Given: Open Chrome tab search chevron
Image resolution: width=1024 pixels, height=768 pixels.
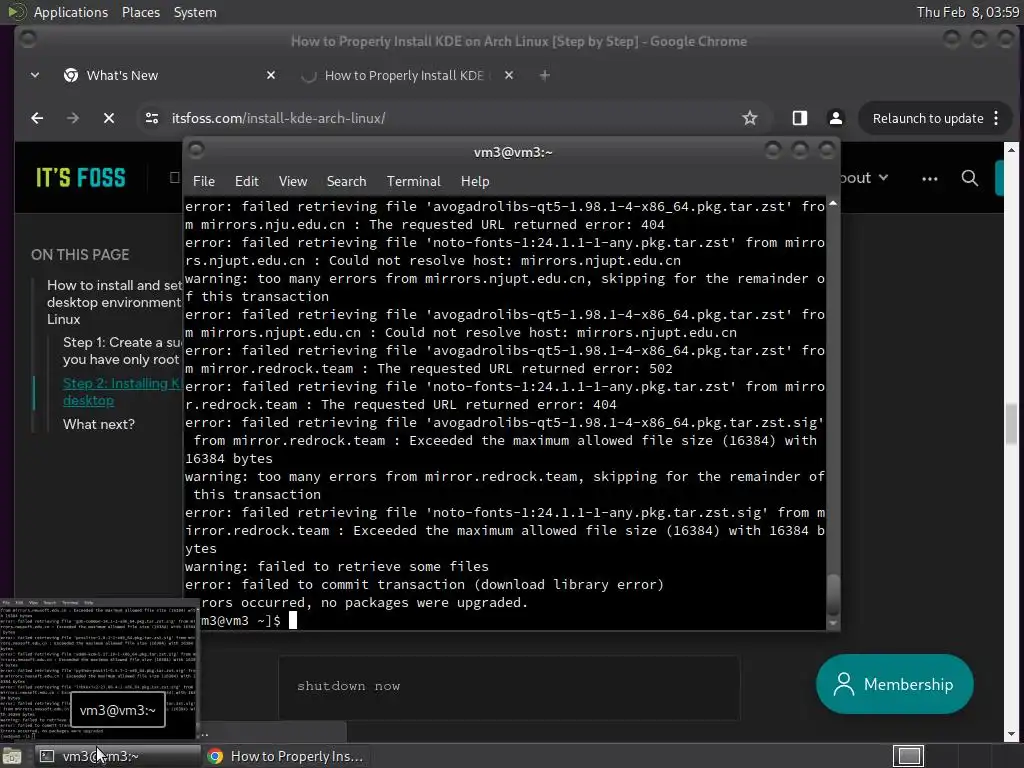Looking at the screenshot, I should pos(35,76).
